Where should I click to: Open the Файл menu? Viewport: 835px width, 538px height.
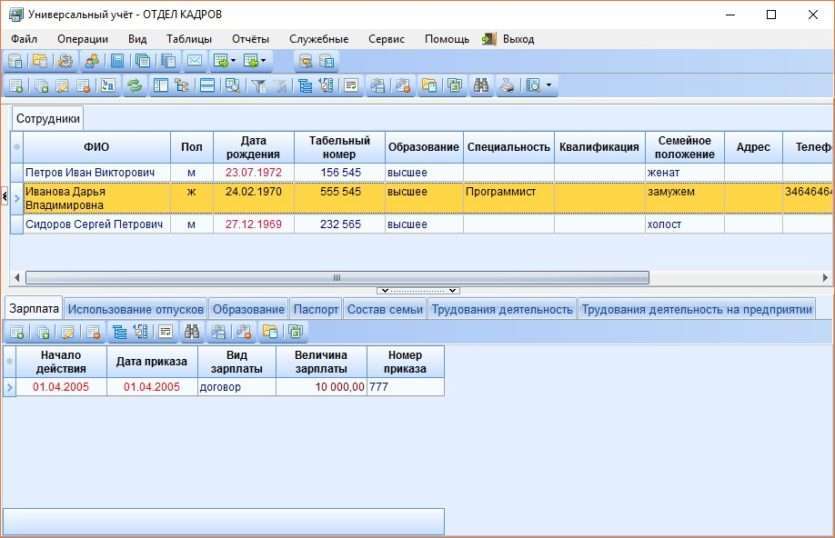(24, 39)
